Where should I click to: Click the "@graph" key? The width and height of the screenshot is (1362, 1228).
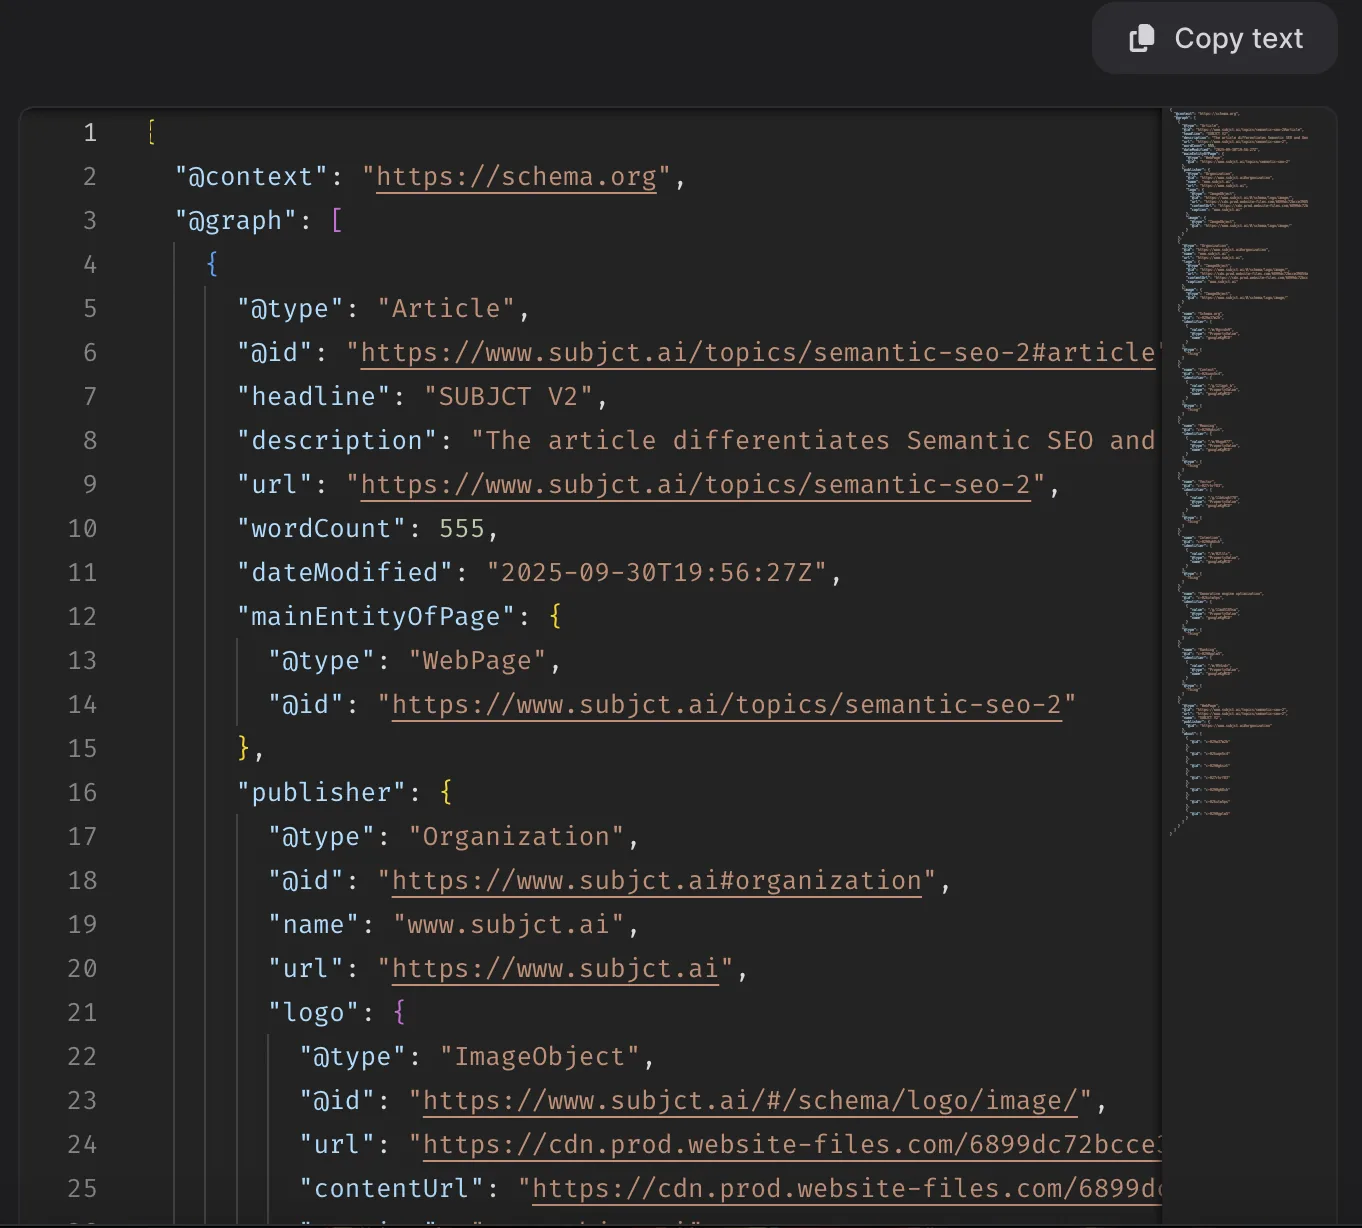pyautogui.click(x=237, y=221)
